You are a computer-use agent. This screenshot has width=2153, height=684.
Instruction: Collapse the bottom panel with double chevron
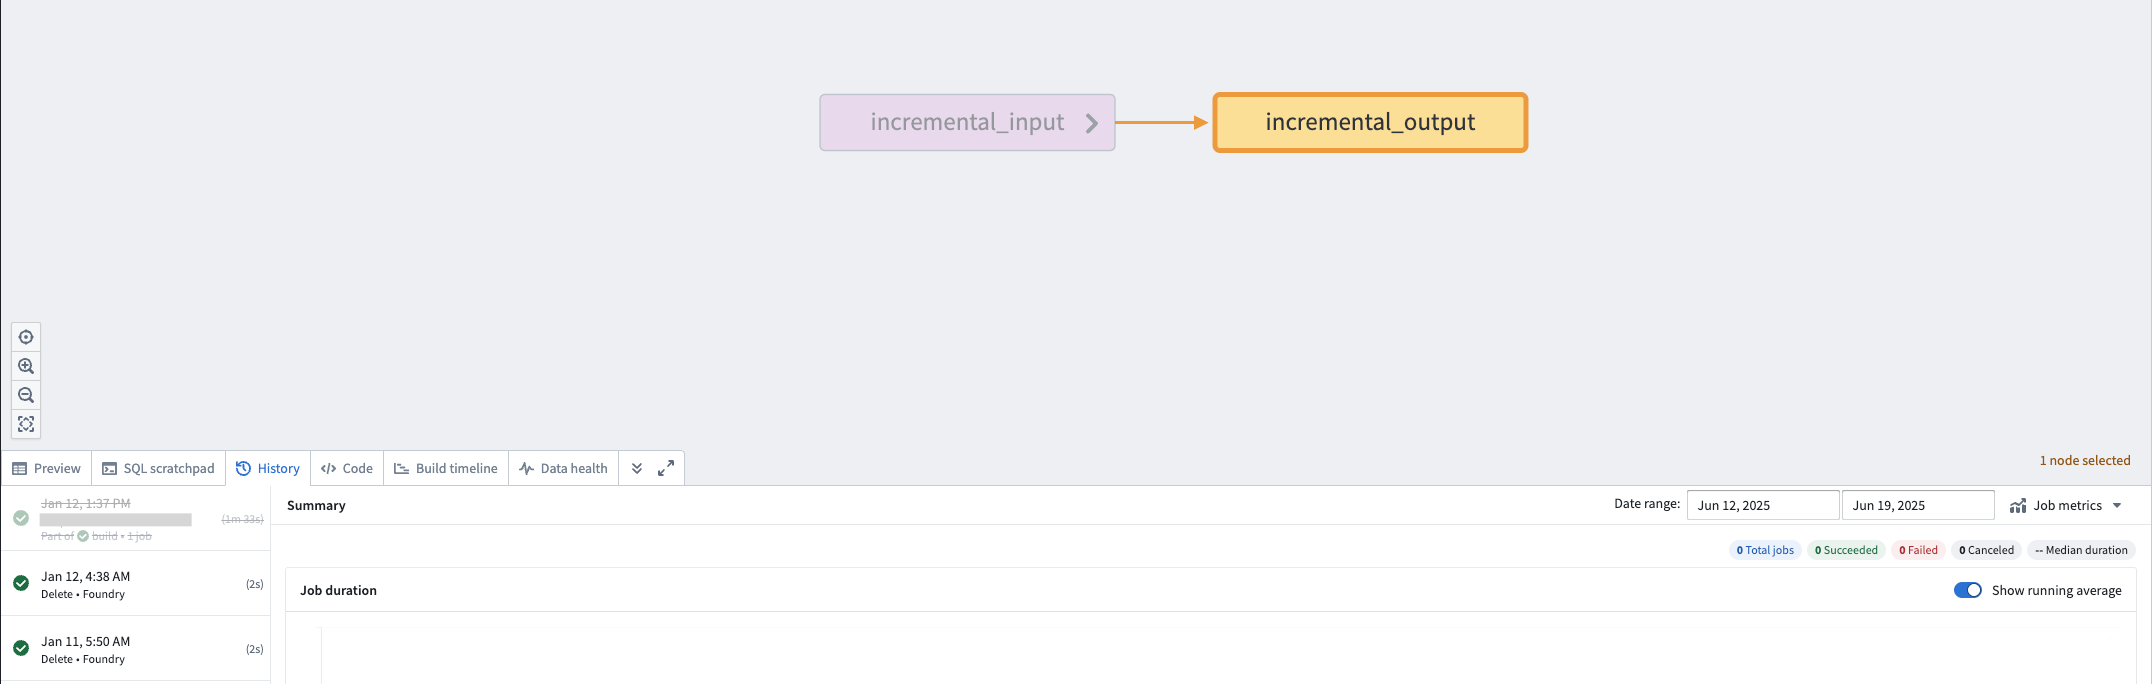click(x=637, y=468)
